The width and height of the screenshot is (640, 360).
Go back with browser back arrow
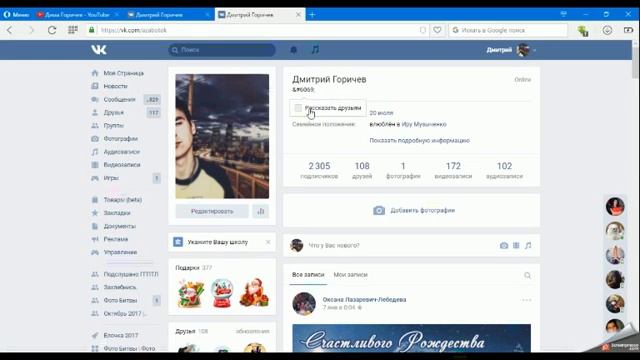pos(10,30)
